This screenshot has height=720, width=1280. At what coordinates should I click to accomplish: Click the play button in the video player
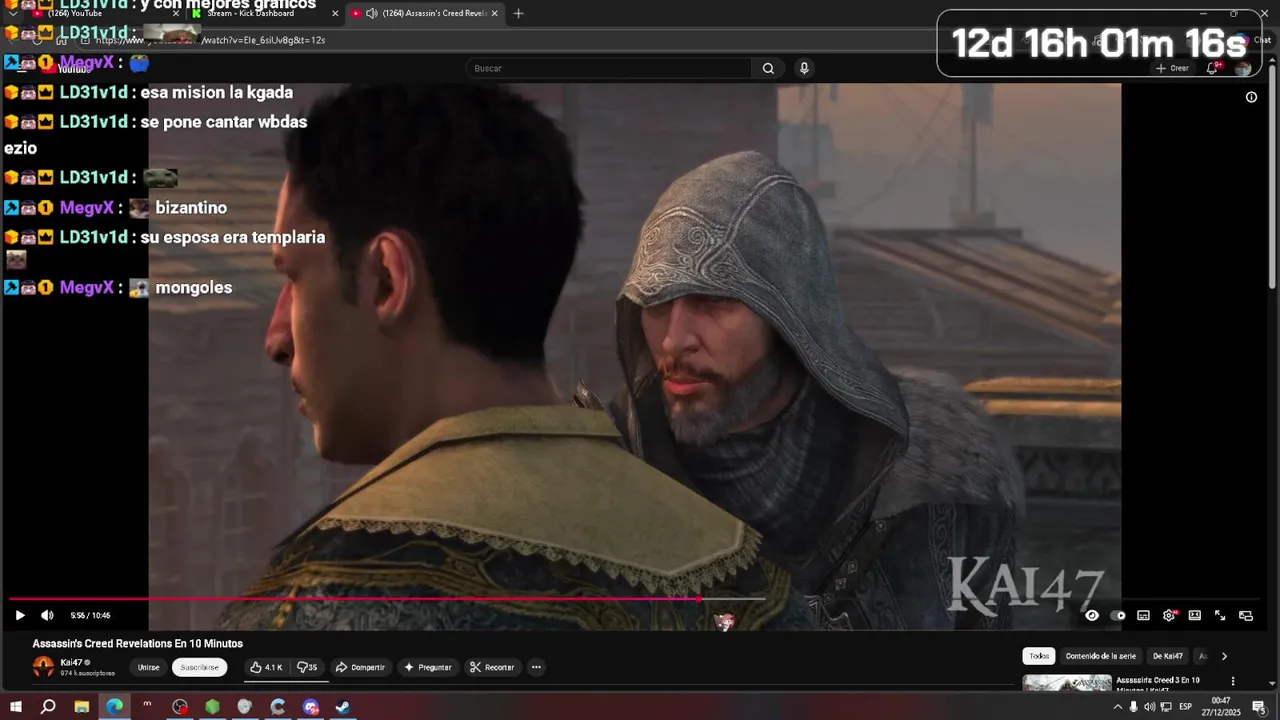tap(20, 615)
